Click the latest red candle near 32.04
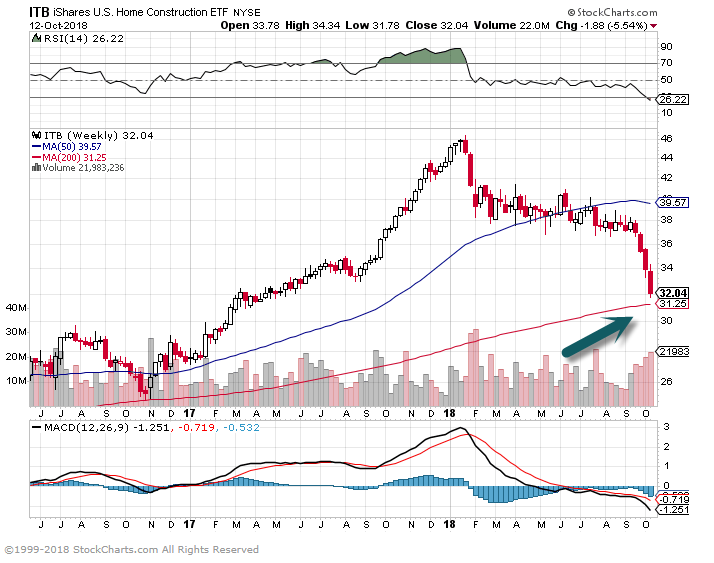714x563 pixels. point(651,282)
